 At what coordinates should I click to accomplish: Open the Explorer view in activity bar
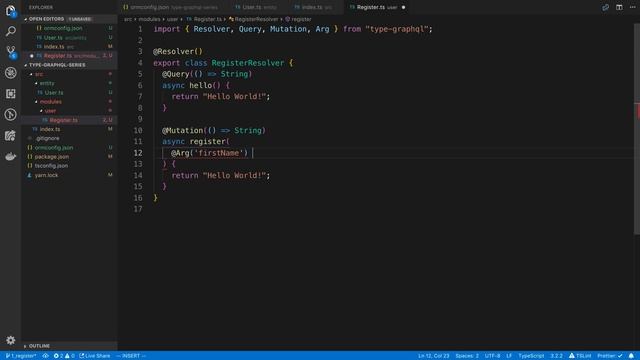click(x=11, y=11)
